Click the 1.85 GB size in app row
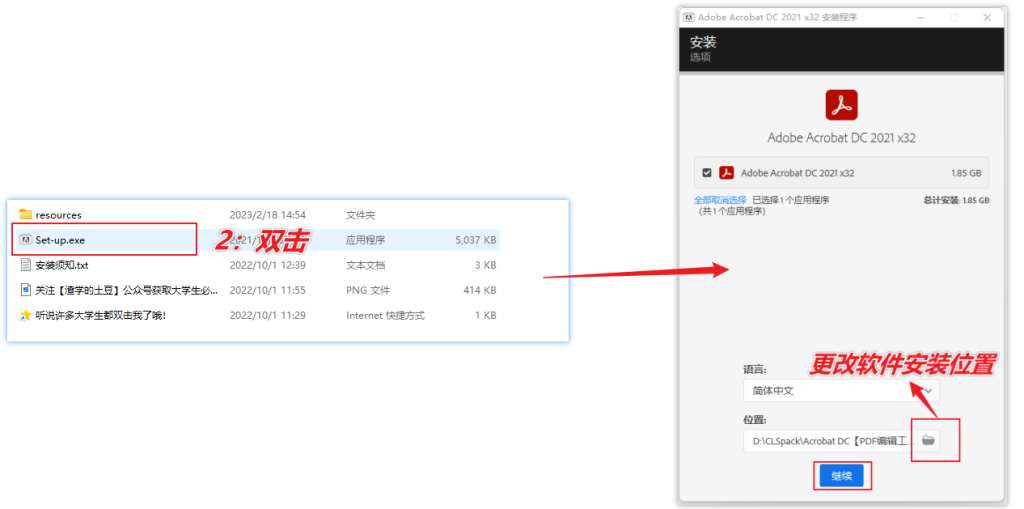 click(966, 173)
